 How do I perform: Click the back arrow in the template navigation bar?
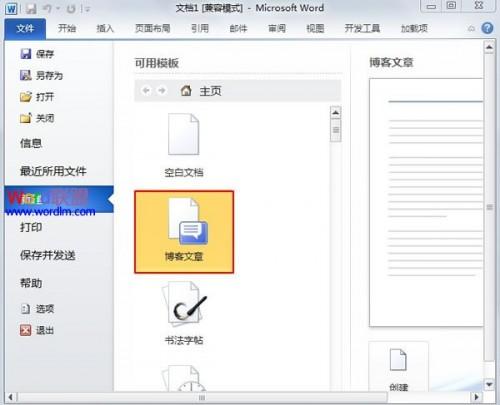click(x=146, y=91)
